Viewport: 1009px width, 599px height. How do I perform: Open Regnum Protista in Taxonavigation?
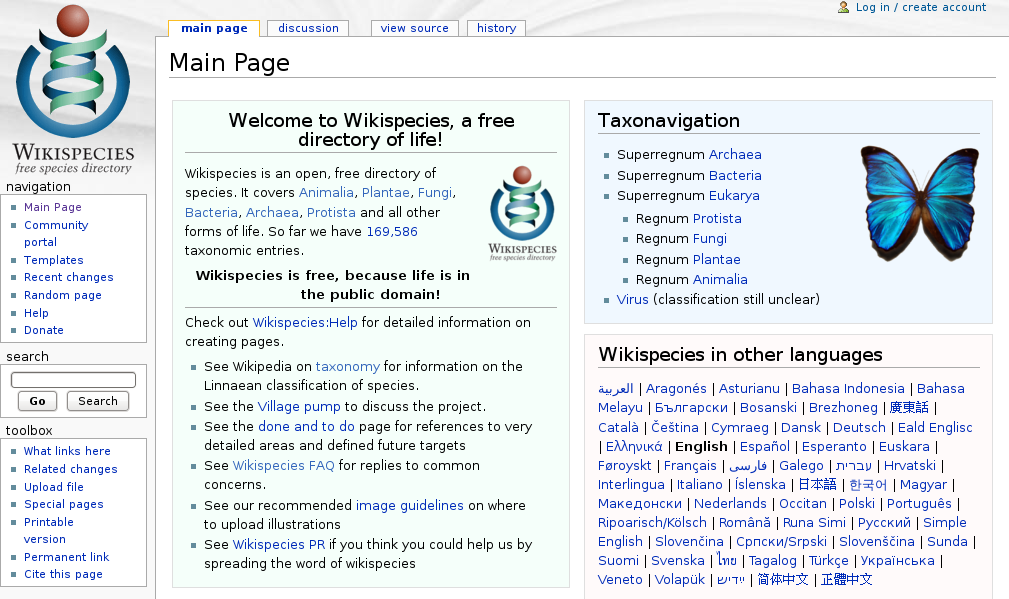point(717,219)
